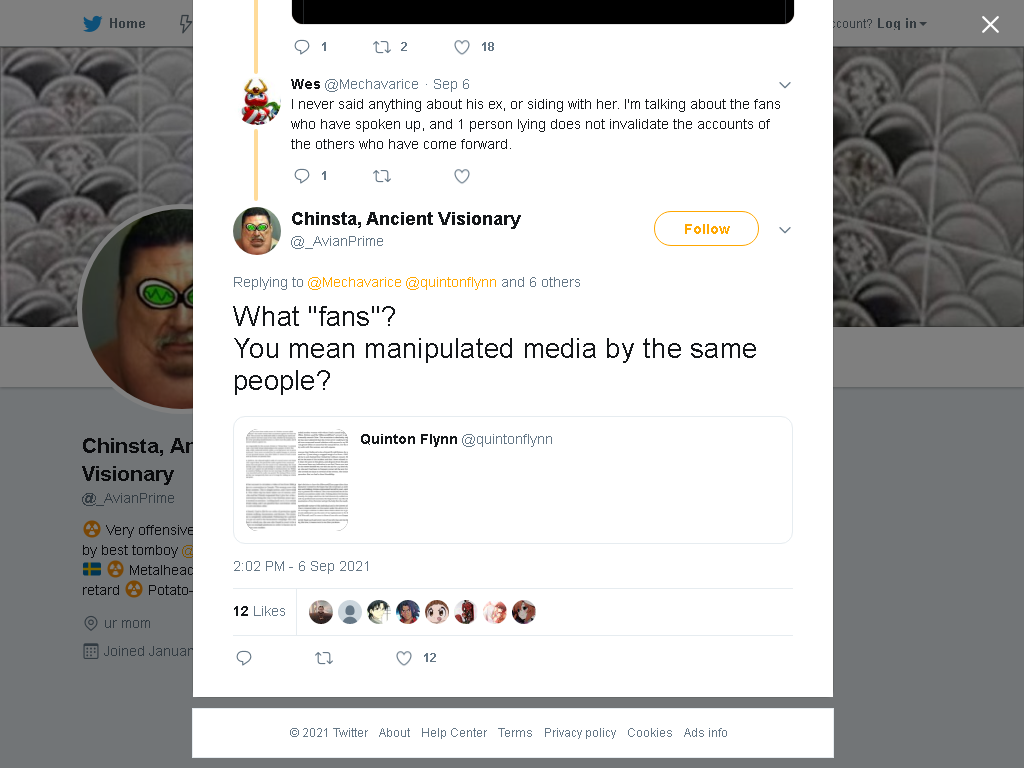Like the Wes tweet
1024x768 pixels.
(x=462, y=176)
